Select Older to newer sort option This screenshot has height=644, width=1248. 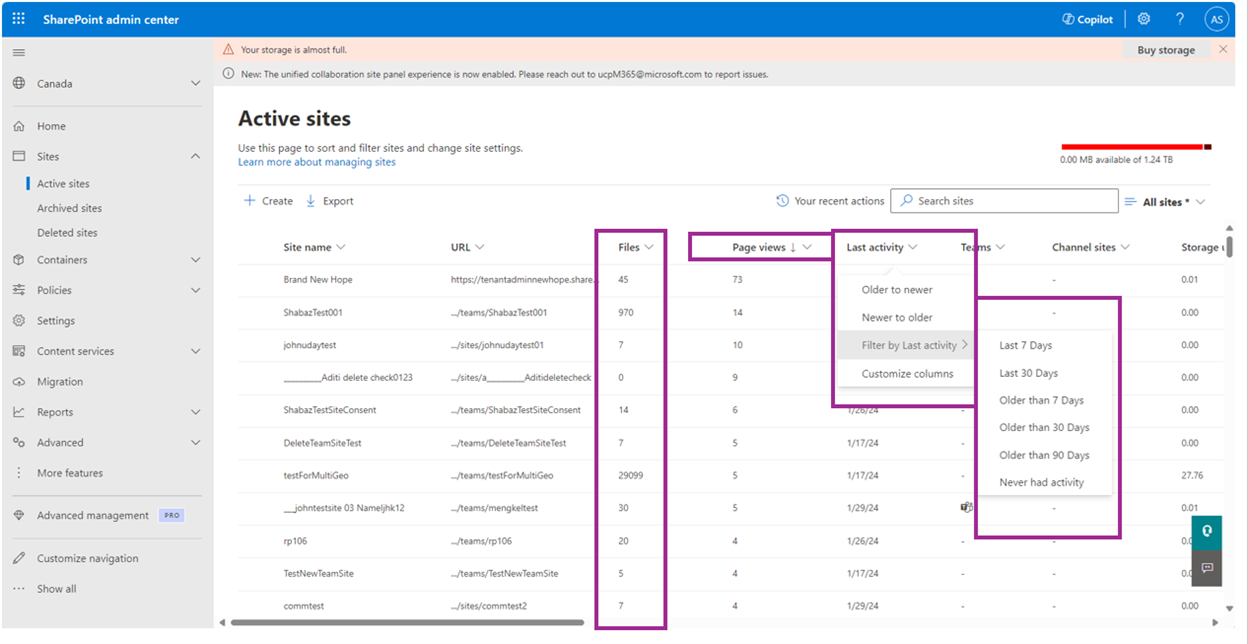(x=897, y=290)
